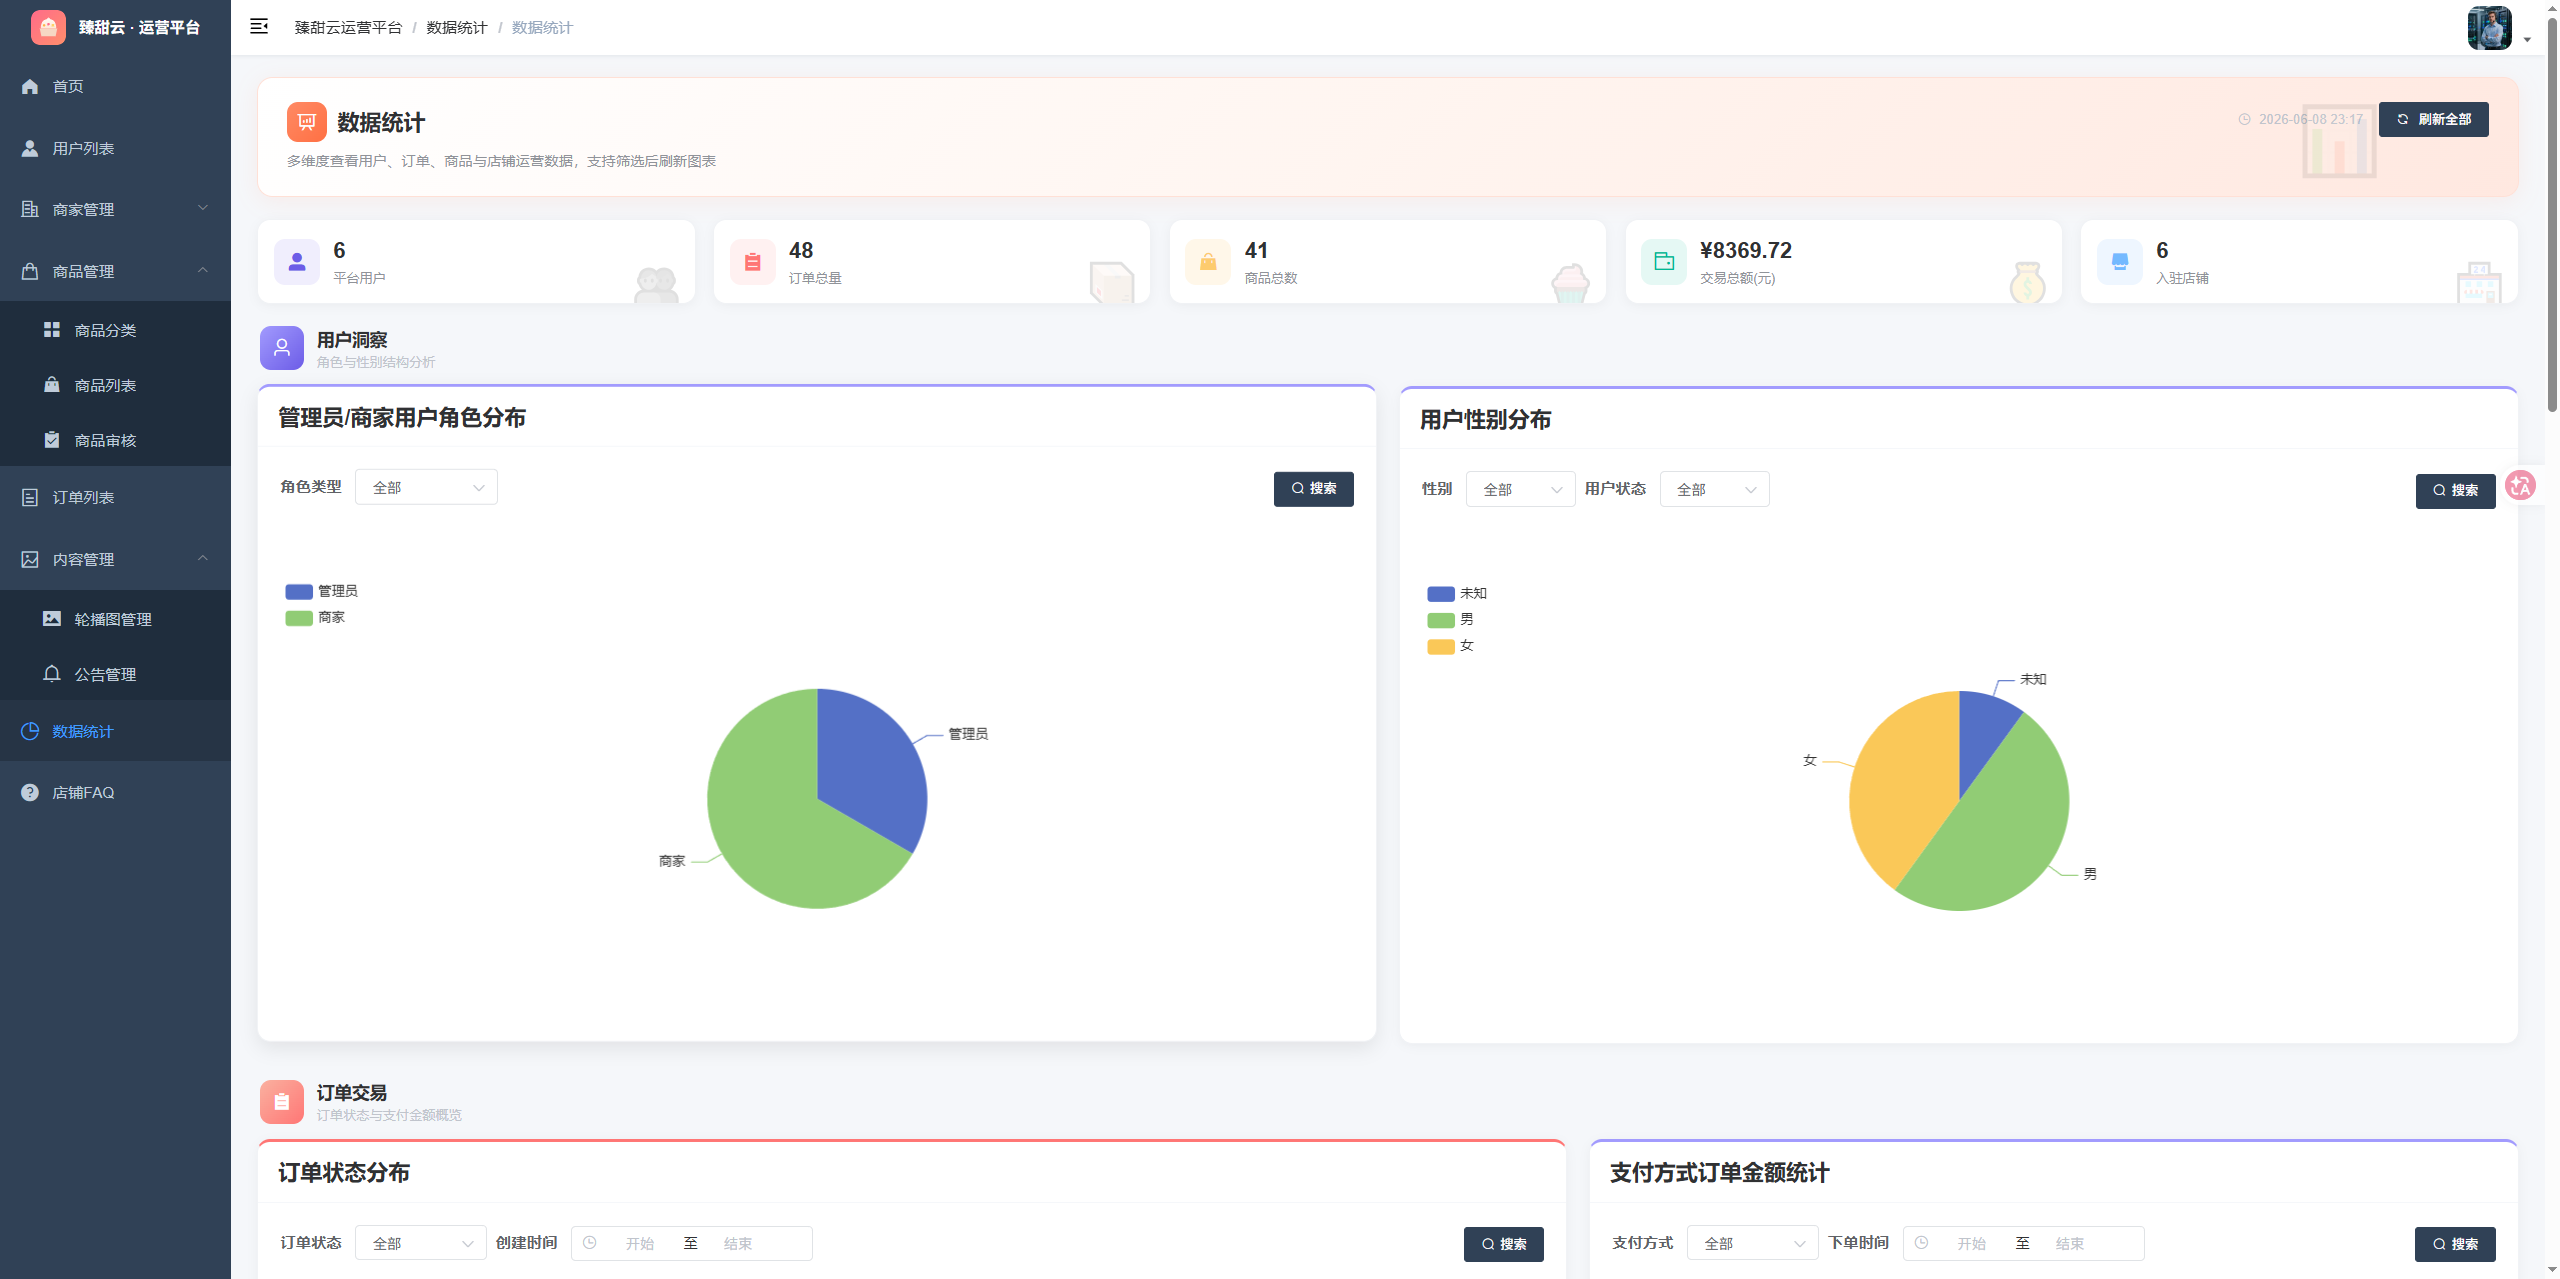This screenshot has width=2560, height=1279.
Task: Open 商品分类 submenu item
Action: point(115,330)
